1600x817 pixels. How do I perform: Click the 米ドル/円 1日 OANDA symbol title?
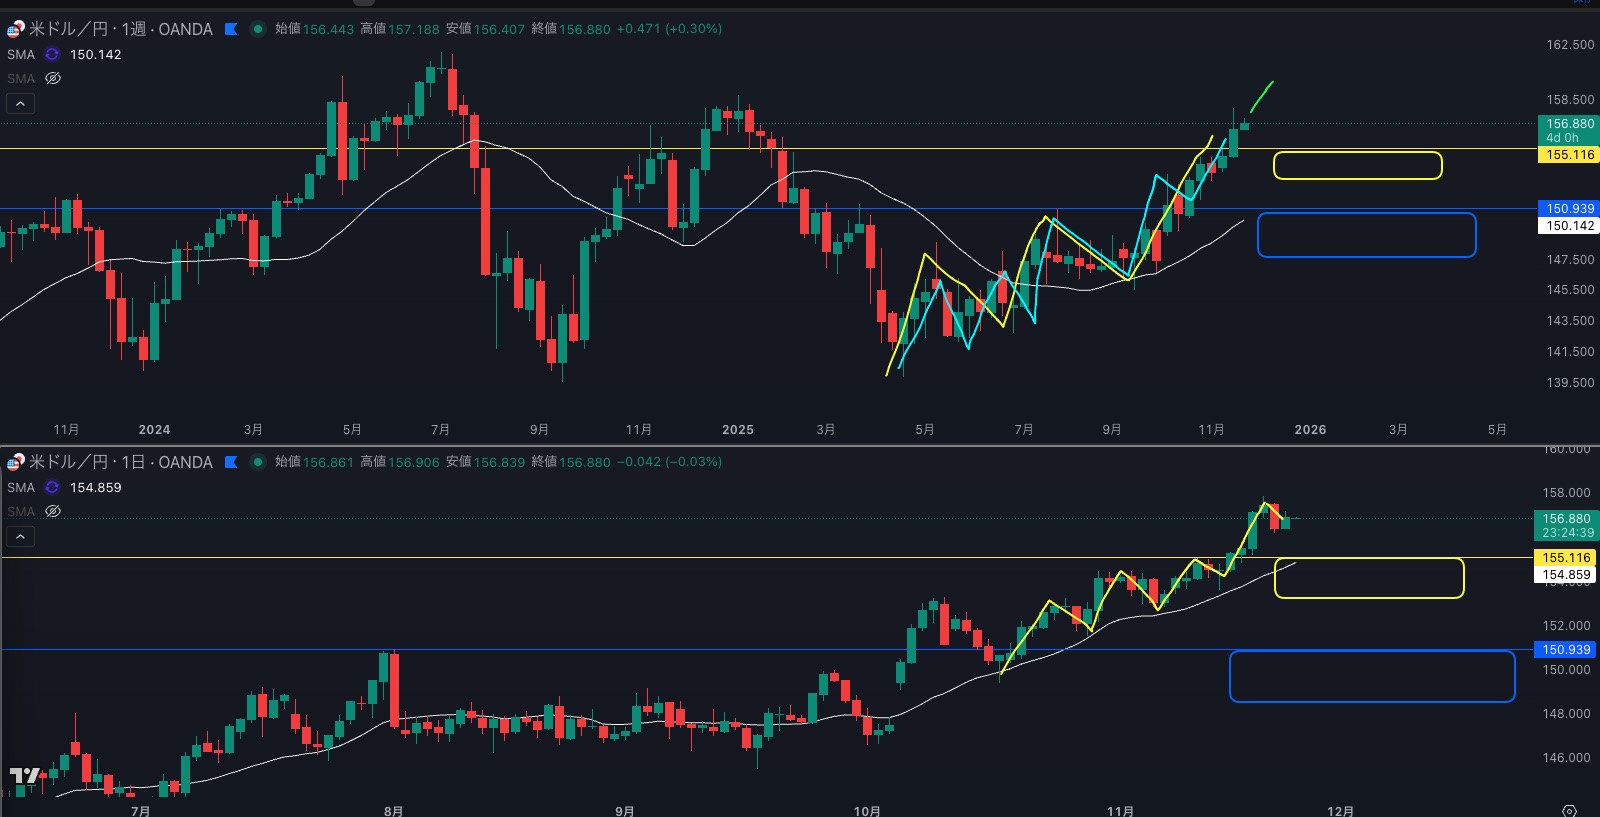pos(120,462)
